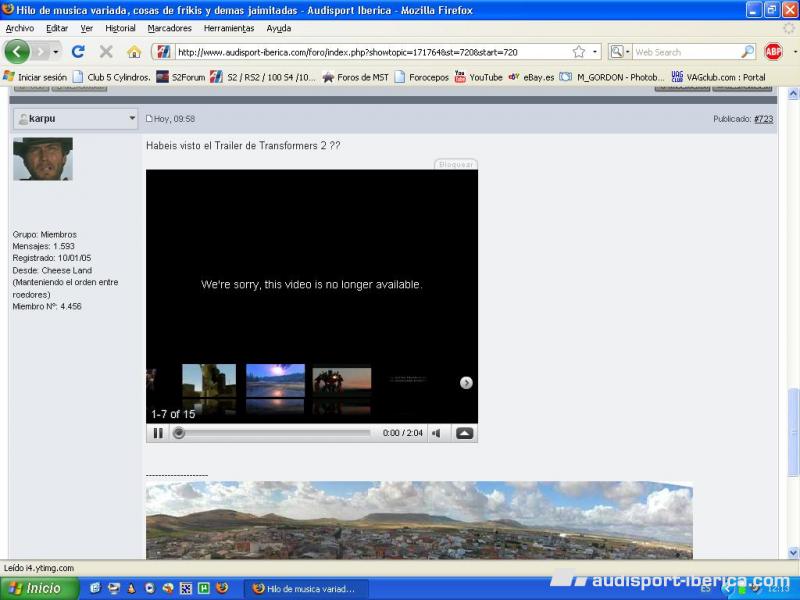Click the browser Back arrow button
Screen dimensions: 800x600
coord(17,51)
